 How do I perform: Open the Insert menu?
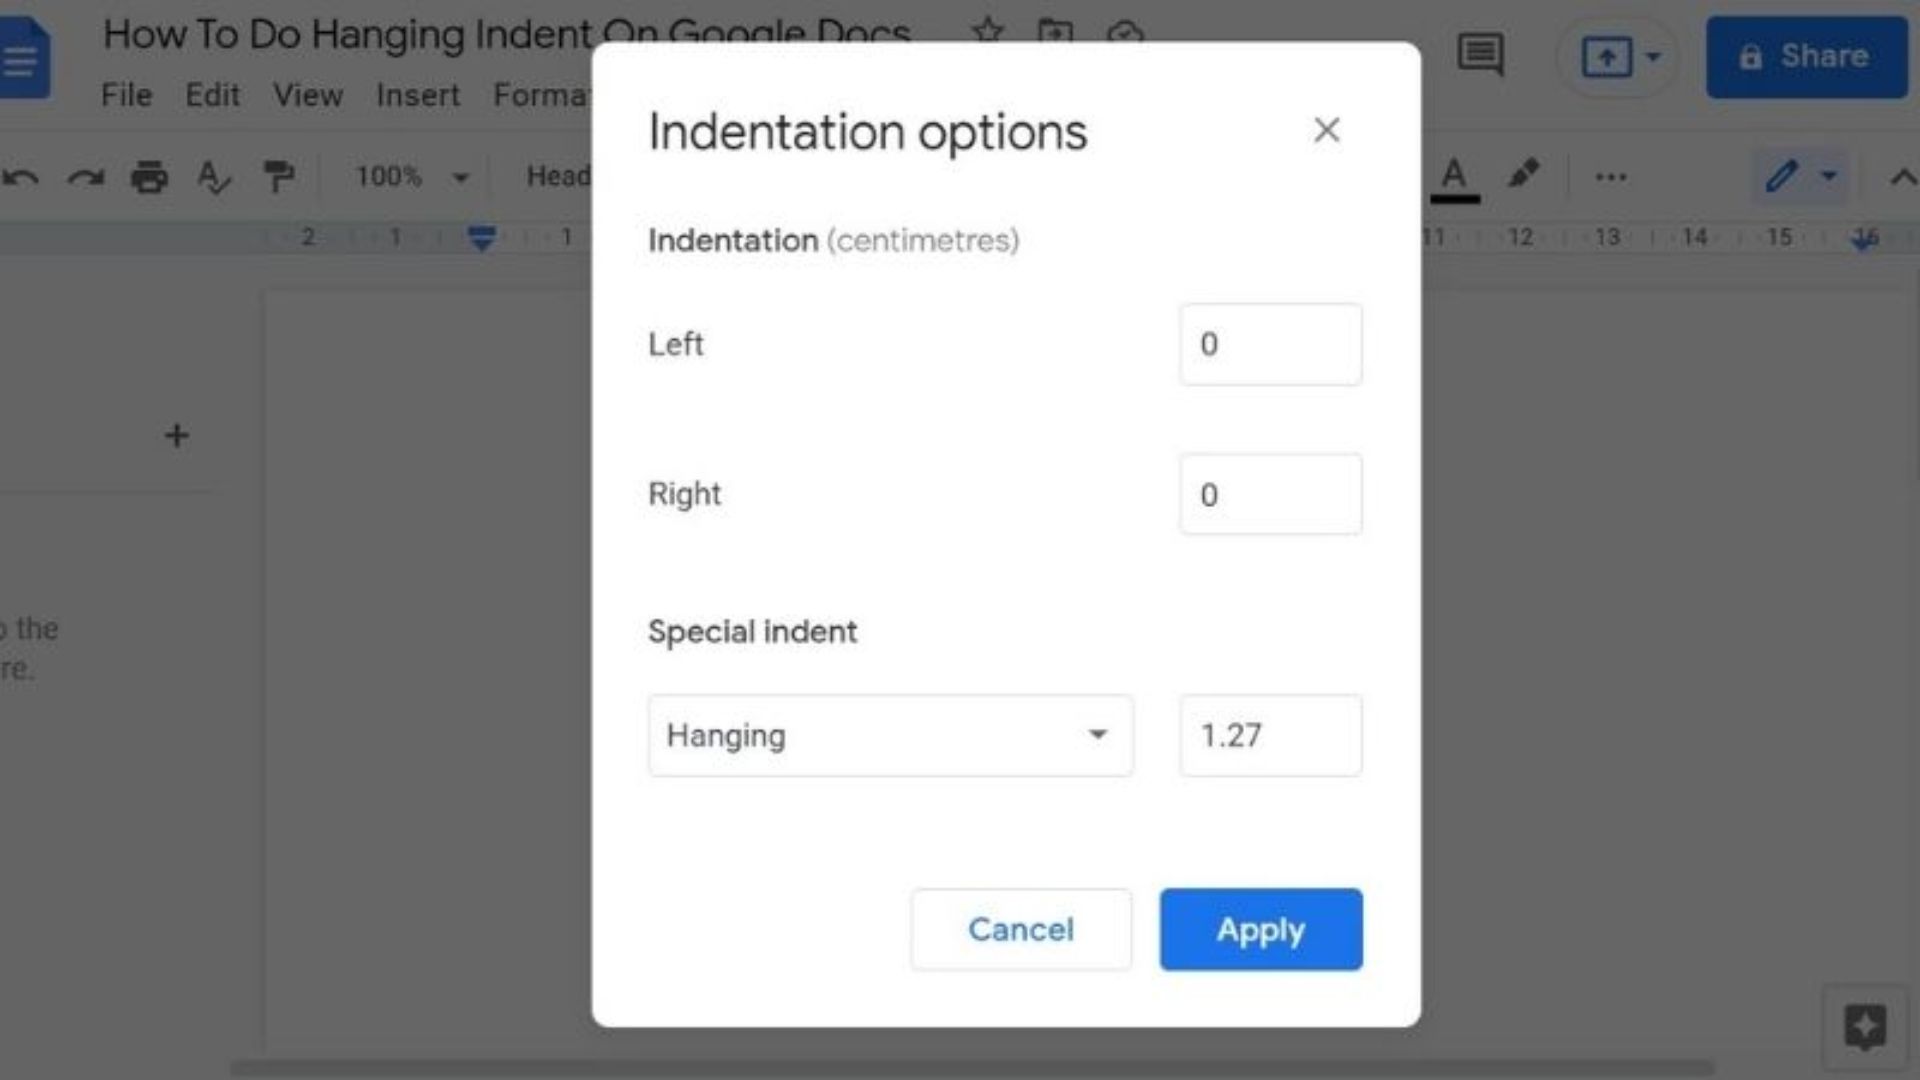(418, 95)
